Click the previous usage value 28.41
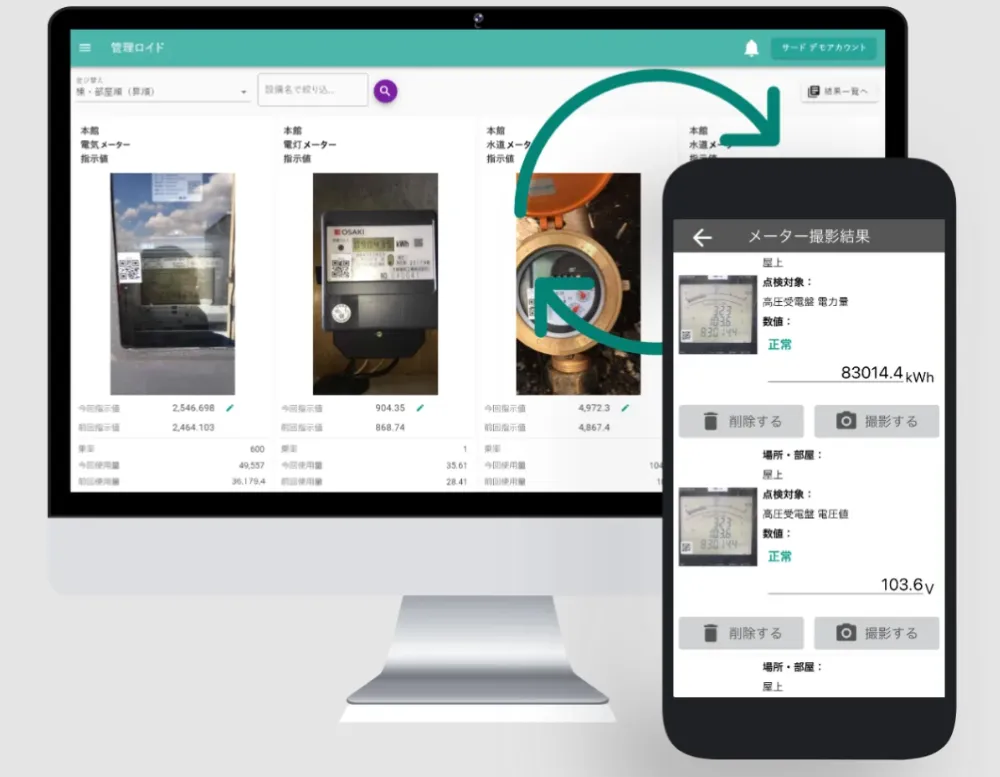 point(457,482)
